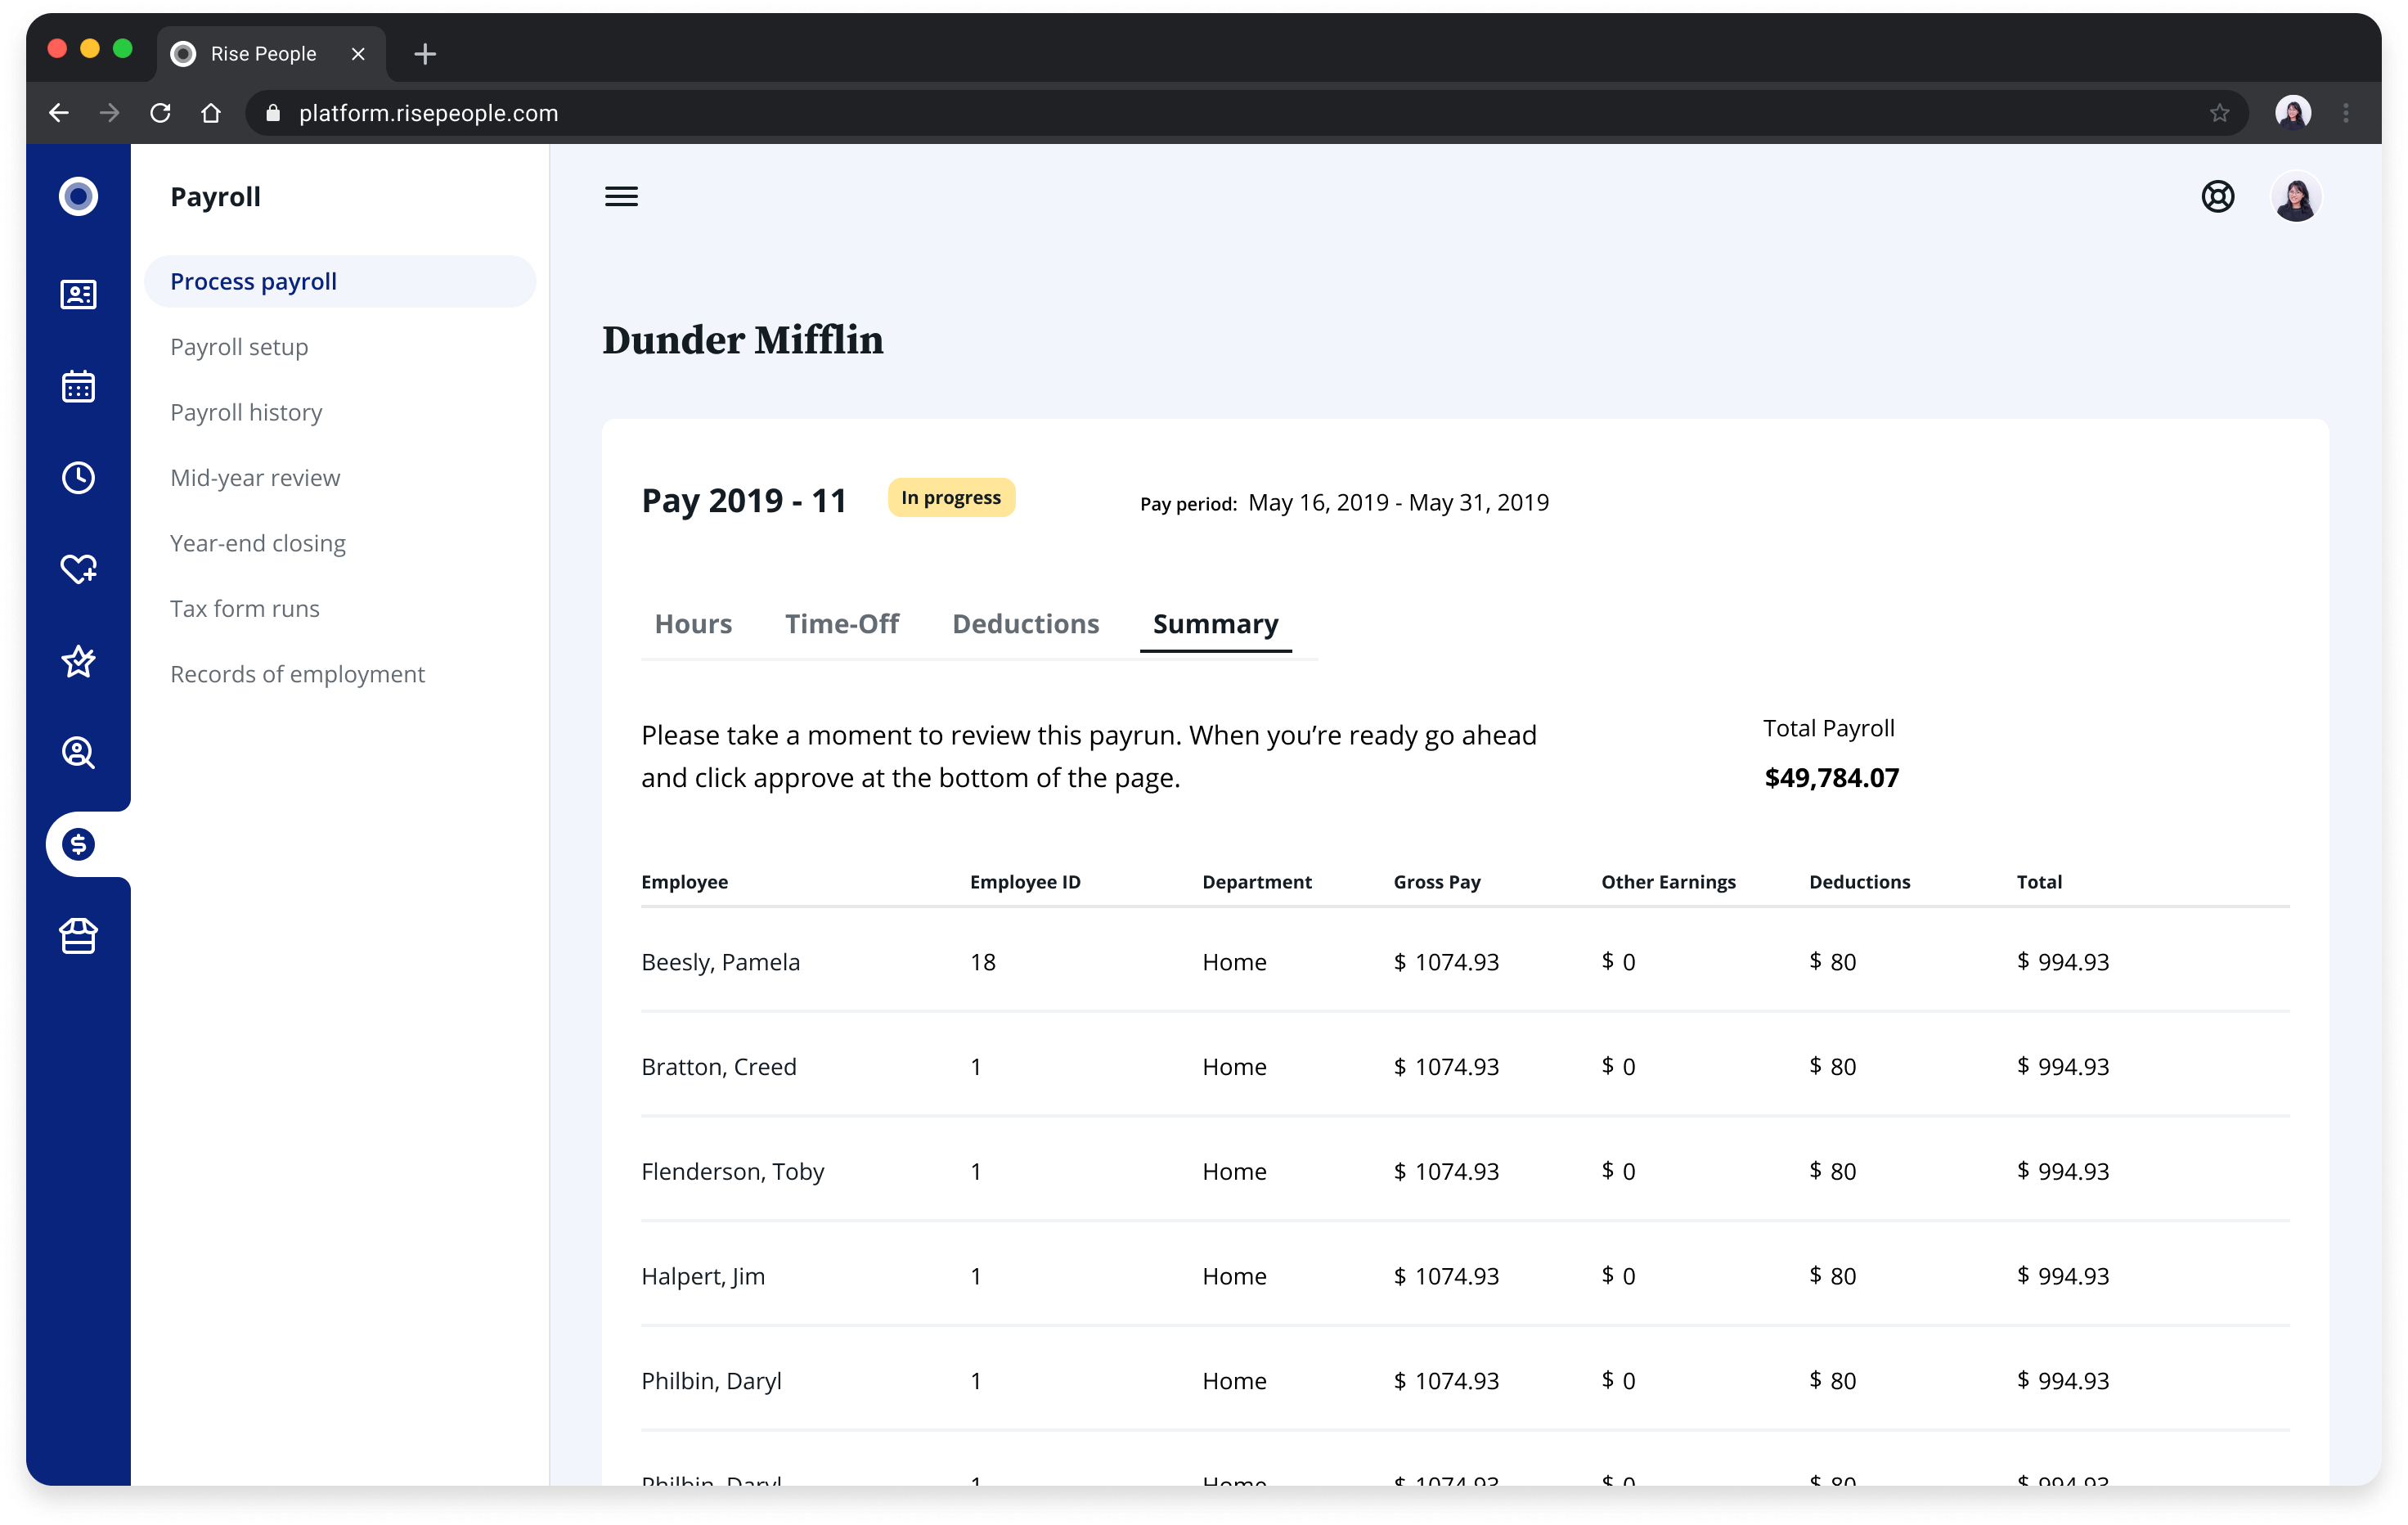This screenshot has width=2408, height=1525.
Task: Open the help lifebuoy icon
Action: point(2217,196)
